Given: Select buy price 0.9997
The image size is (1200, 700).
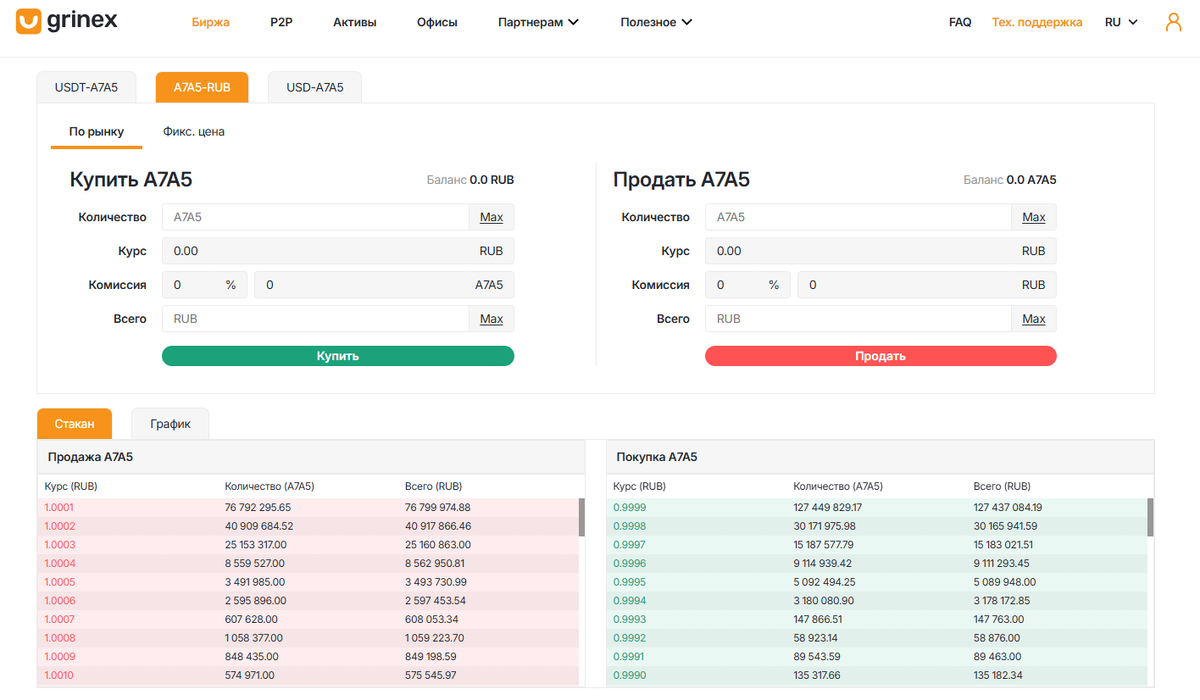Looking at the screenshot, I should click(629, 545).
